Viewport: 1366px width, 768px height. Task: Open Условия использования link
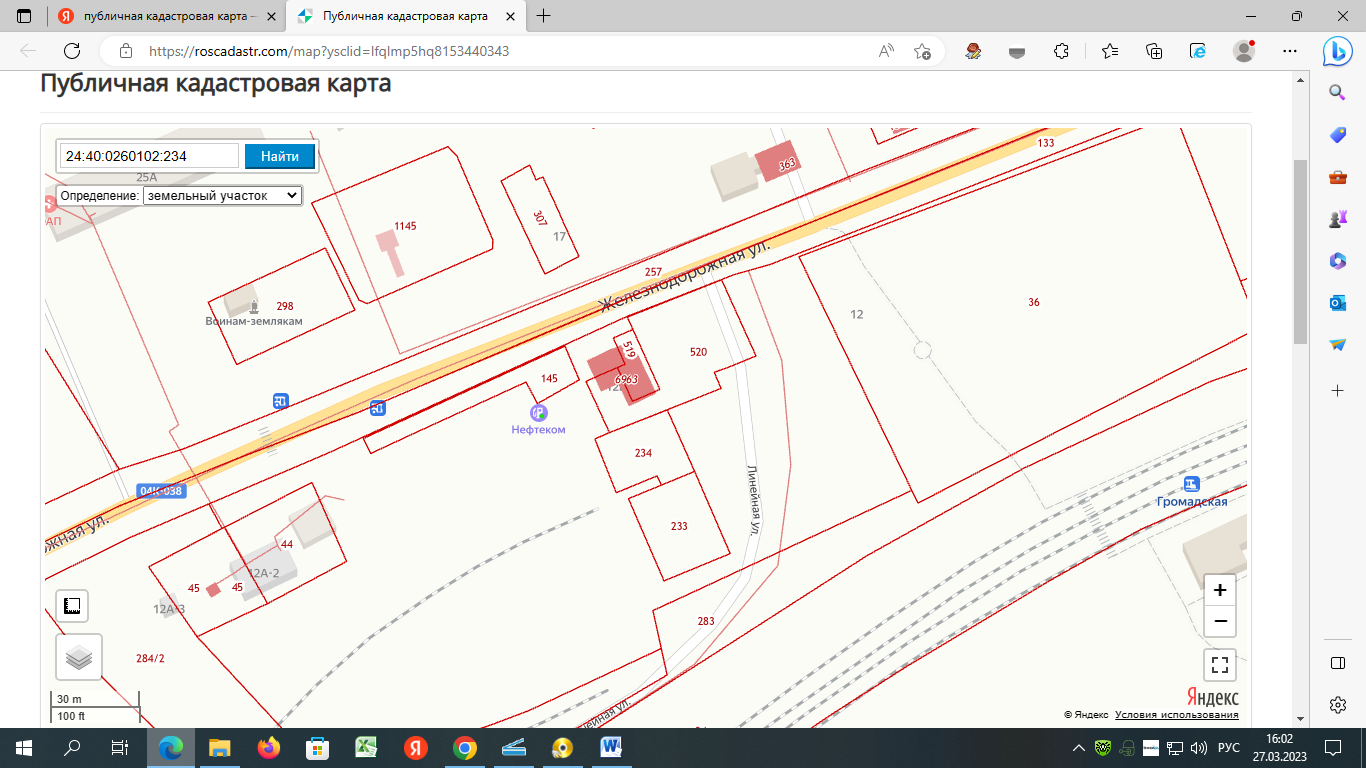[1176, 715]
